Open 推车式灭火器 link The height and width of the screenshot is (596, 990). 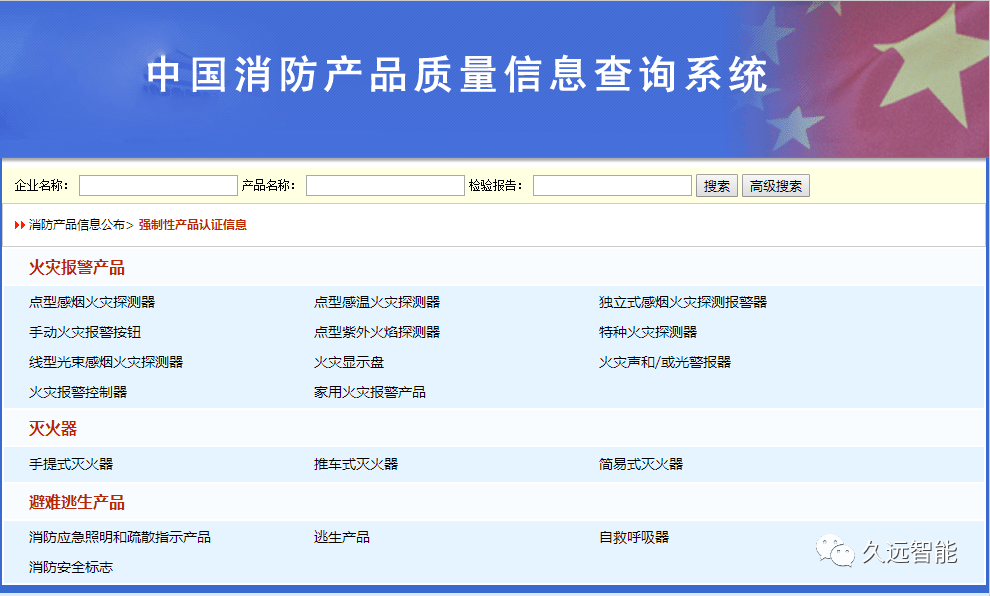(x=355, y=464)
